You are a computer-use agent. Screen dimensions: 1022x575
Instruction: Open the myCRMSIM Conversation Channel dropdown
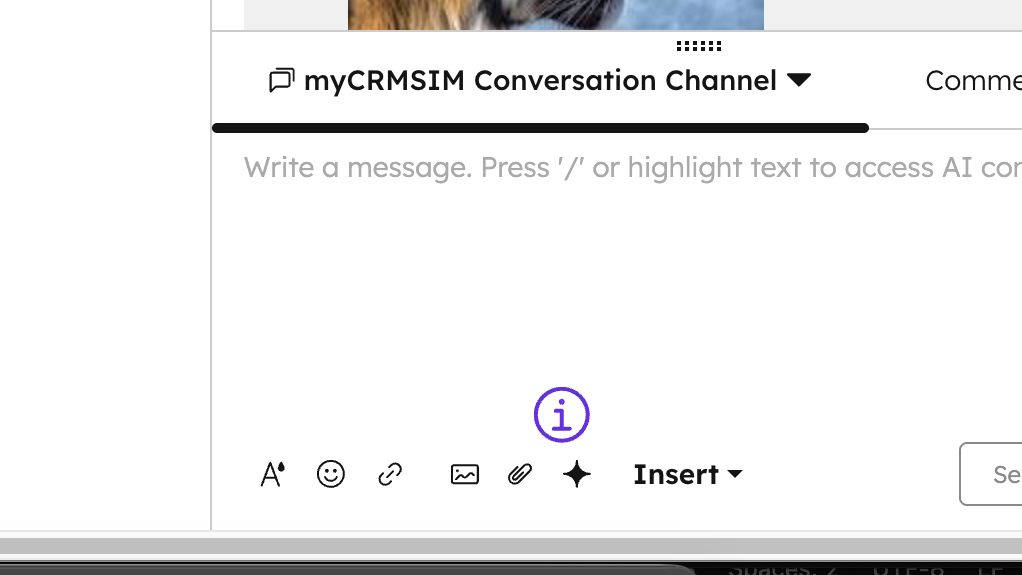[540, 81]
